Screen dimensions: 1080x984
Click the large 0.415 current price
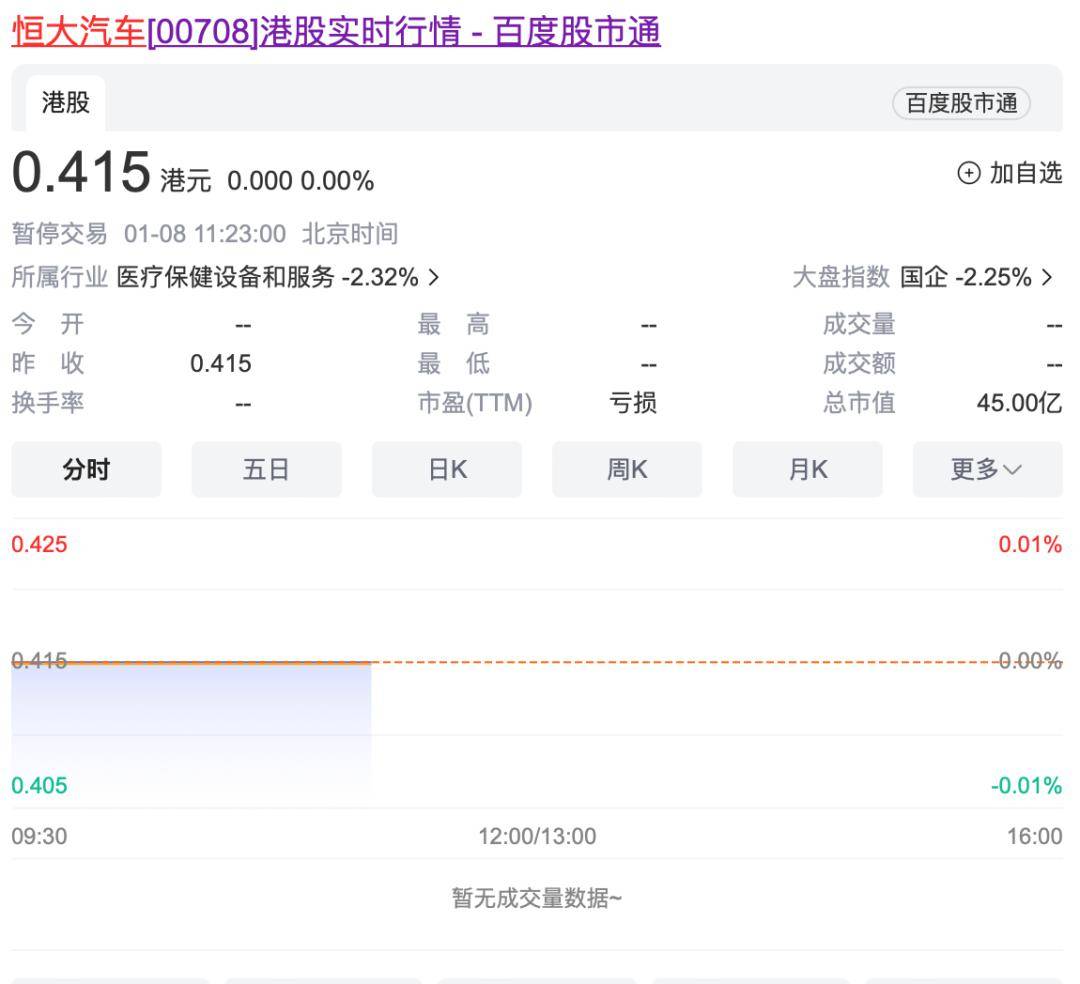click(81, 172)
